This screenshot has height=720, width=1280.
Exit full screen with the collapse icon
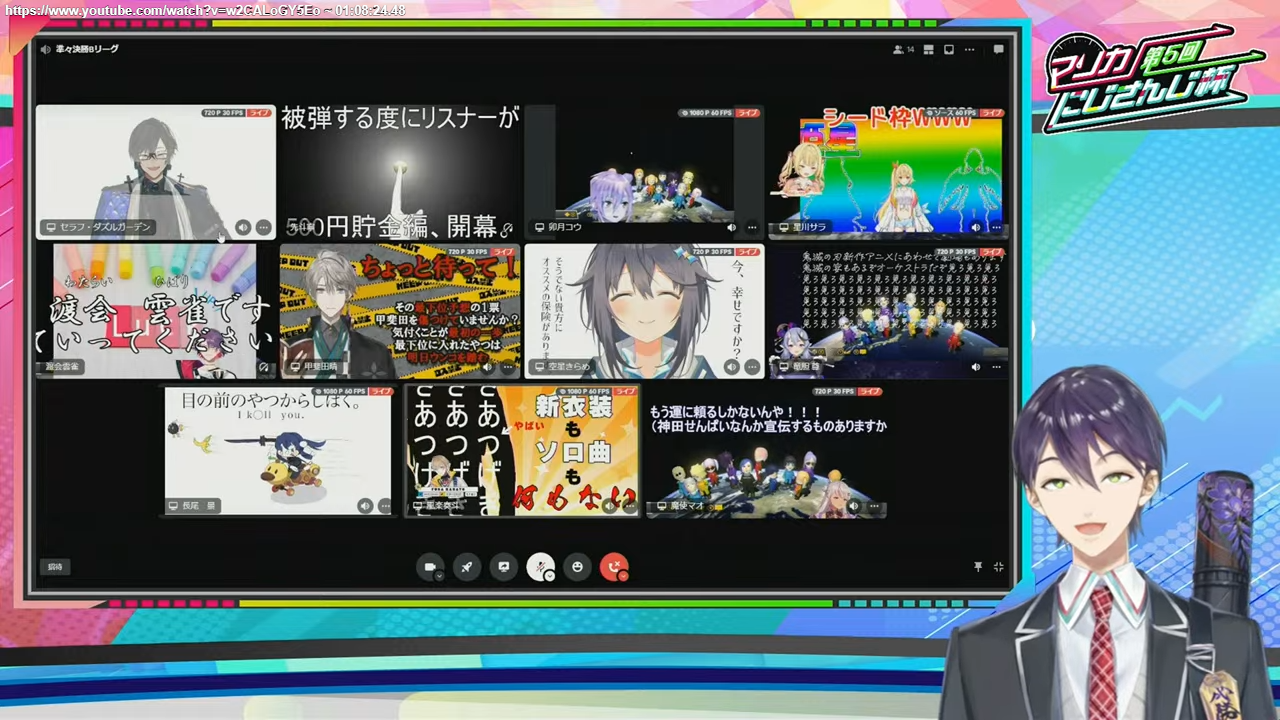point(998,567)
